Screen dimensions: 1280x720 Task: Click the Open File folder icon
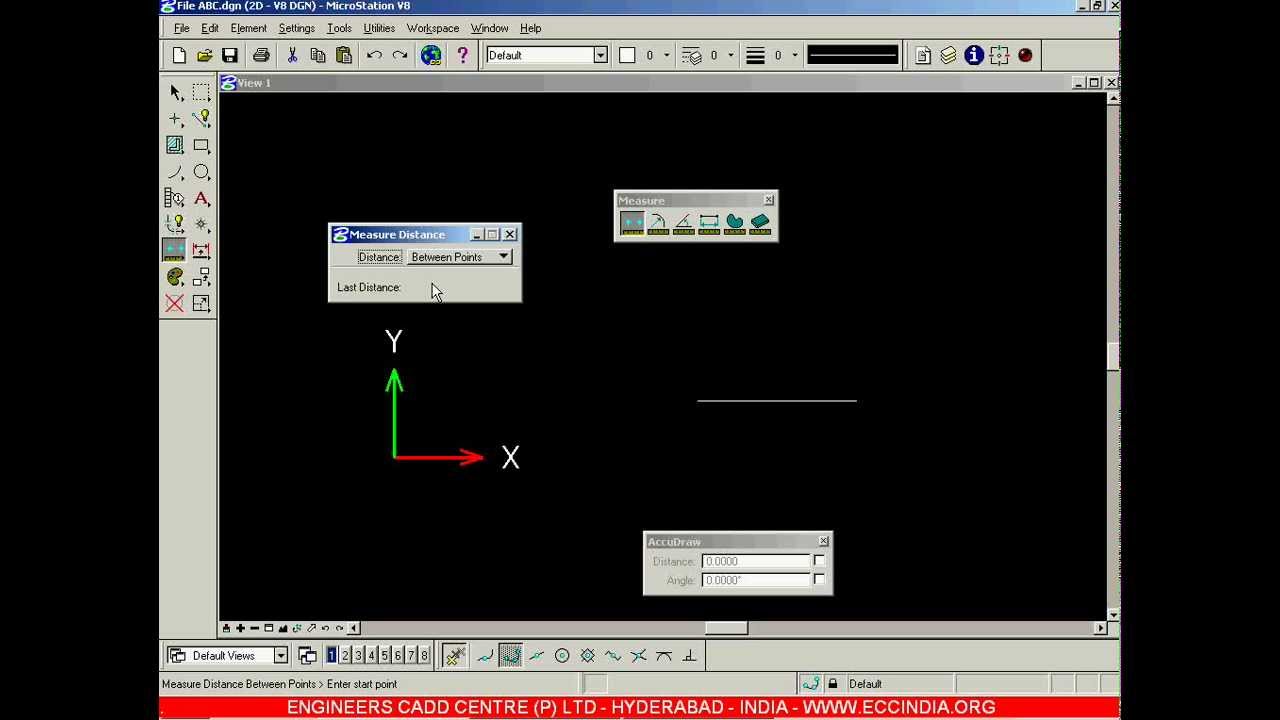click(204, 55)
